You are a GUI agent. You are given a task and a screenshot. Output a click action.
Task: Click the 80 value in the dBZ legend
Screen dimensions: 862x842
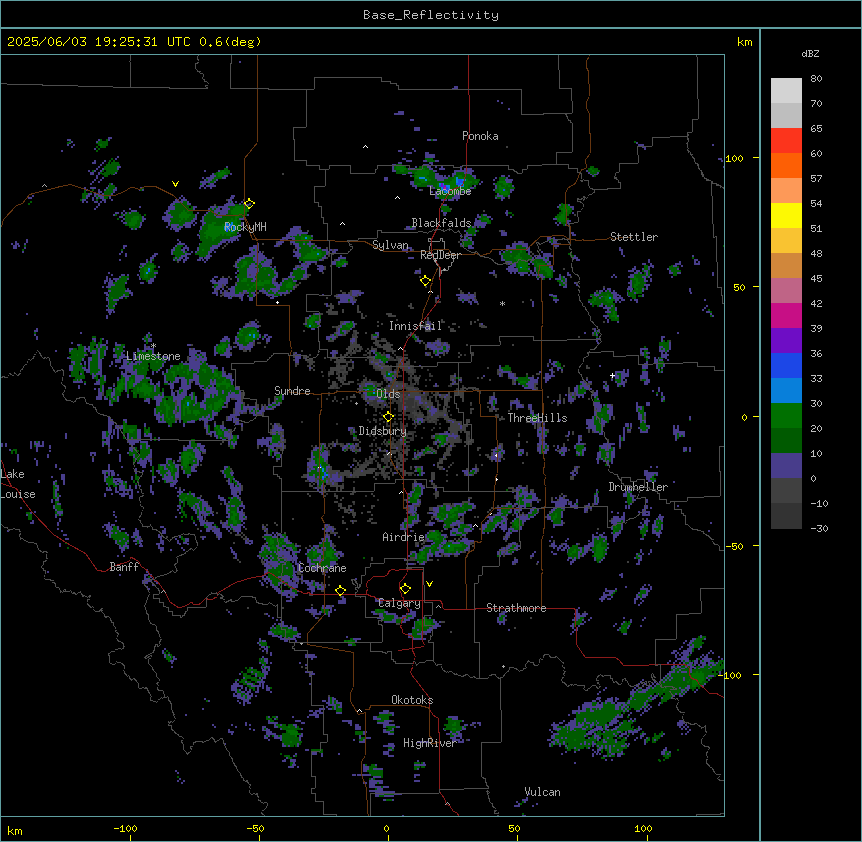[x=816, y=79]
